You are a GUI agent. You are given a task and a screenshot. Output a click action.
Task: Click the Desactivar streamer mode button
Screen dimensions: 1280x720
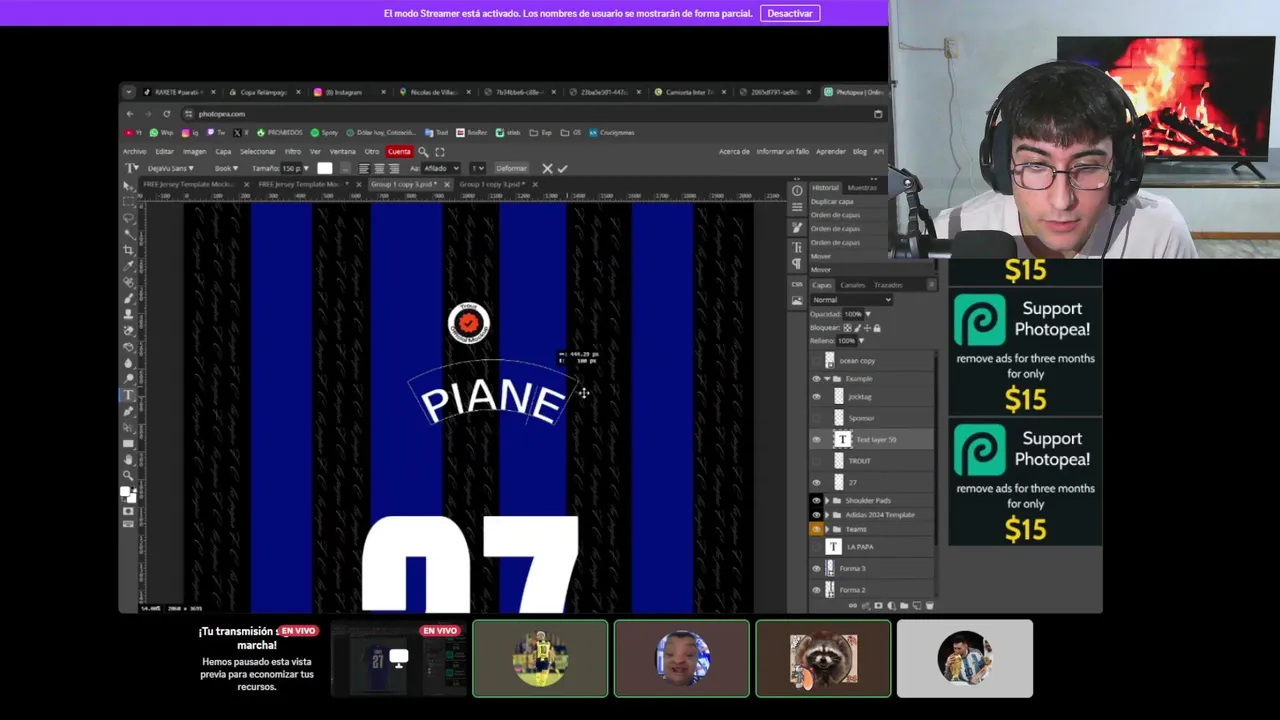pos(790,13)
